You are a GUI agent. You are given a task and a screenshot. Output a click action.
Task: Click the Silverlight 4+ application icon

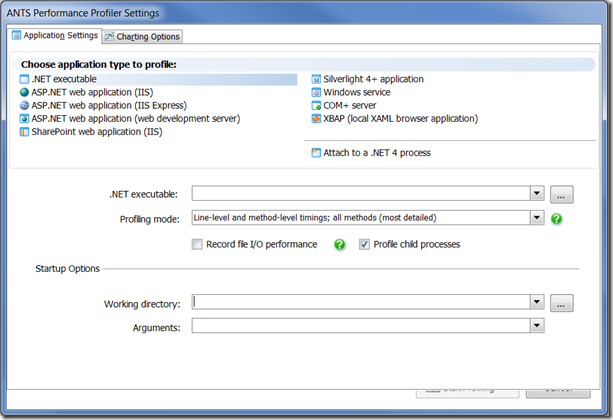point(316,79)
